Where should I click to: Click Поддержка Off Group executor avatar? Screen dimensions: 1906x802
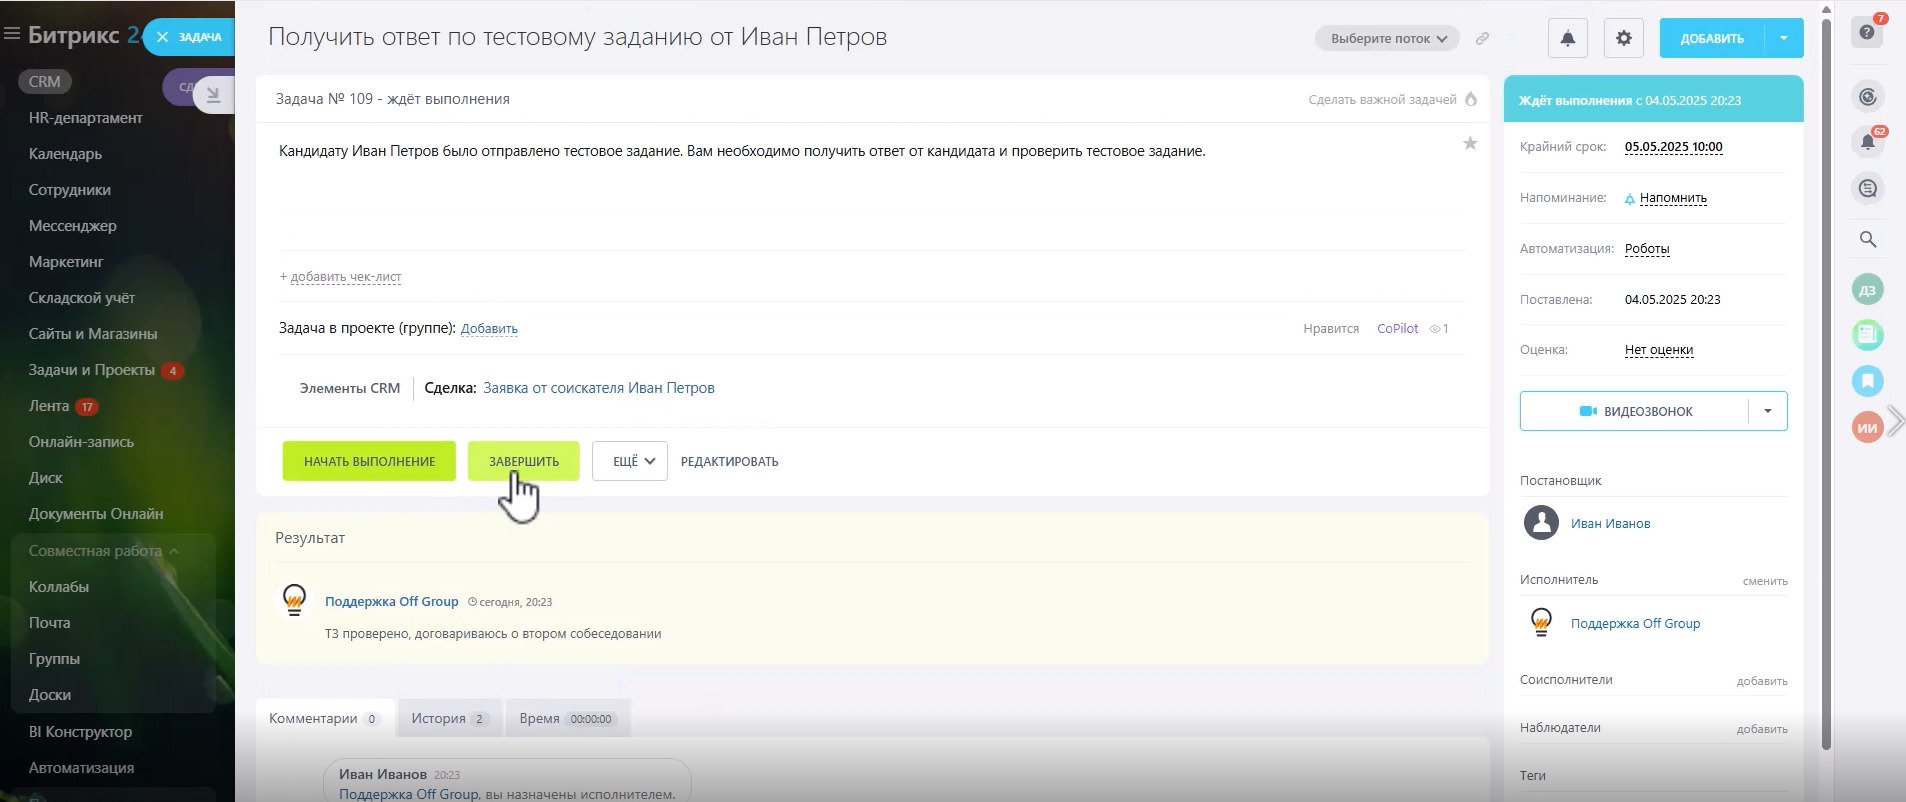[1541, 622]
